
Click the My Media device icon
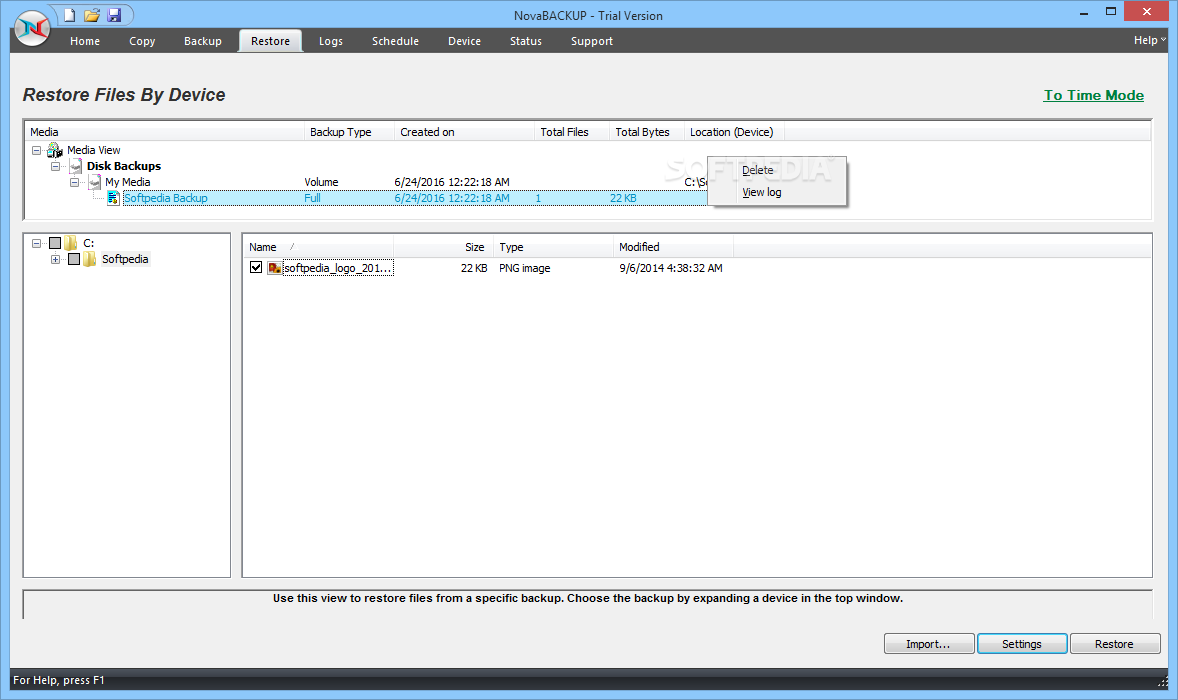tap(95, 182)
